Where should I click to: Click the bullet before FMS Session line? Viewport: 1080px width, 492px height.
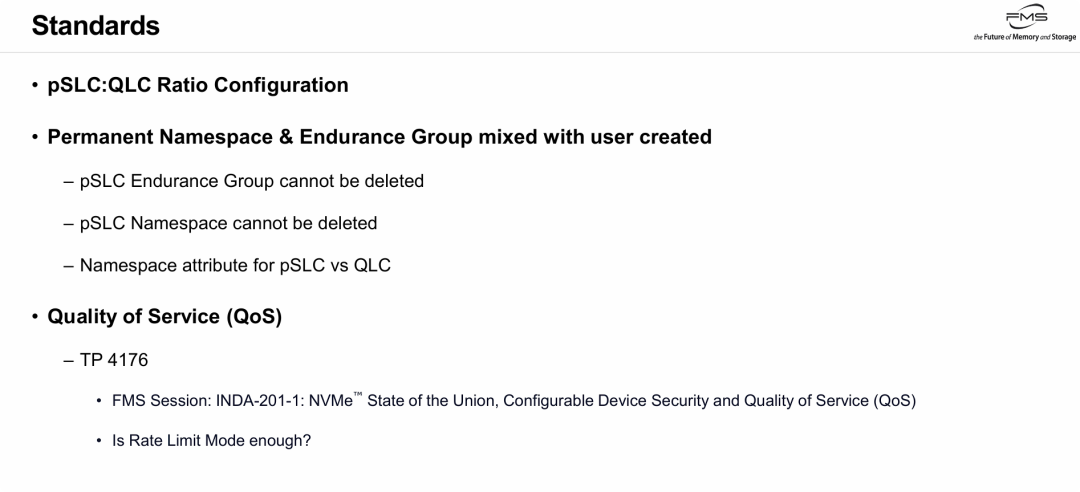coord(100,401)
